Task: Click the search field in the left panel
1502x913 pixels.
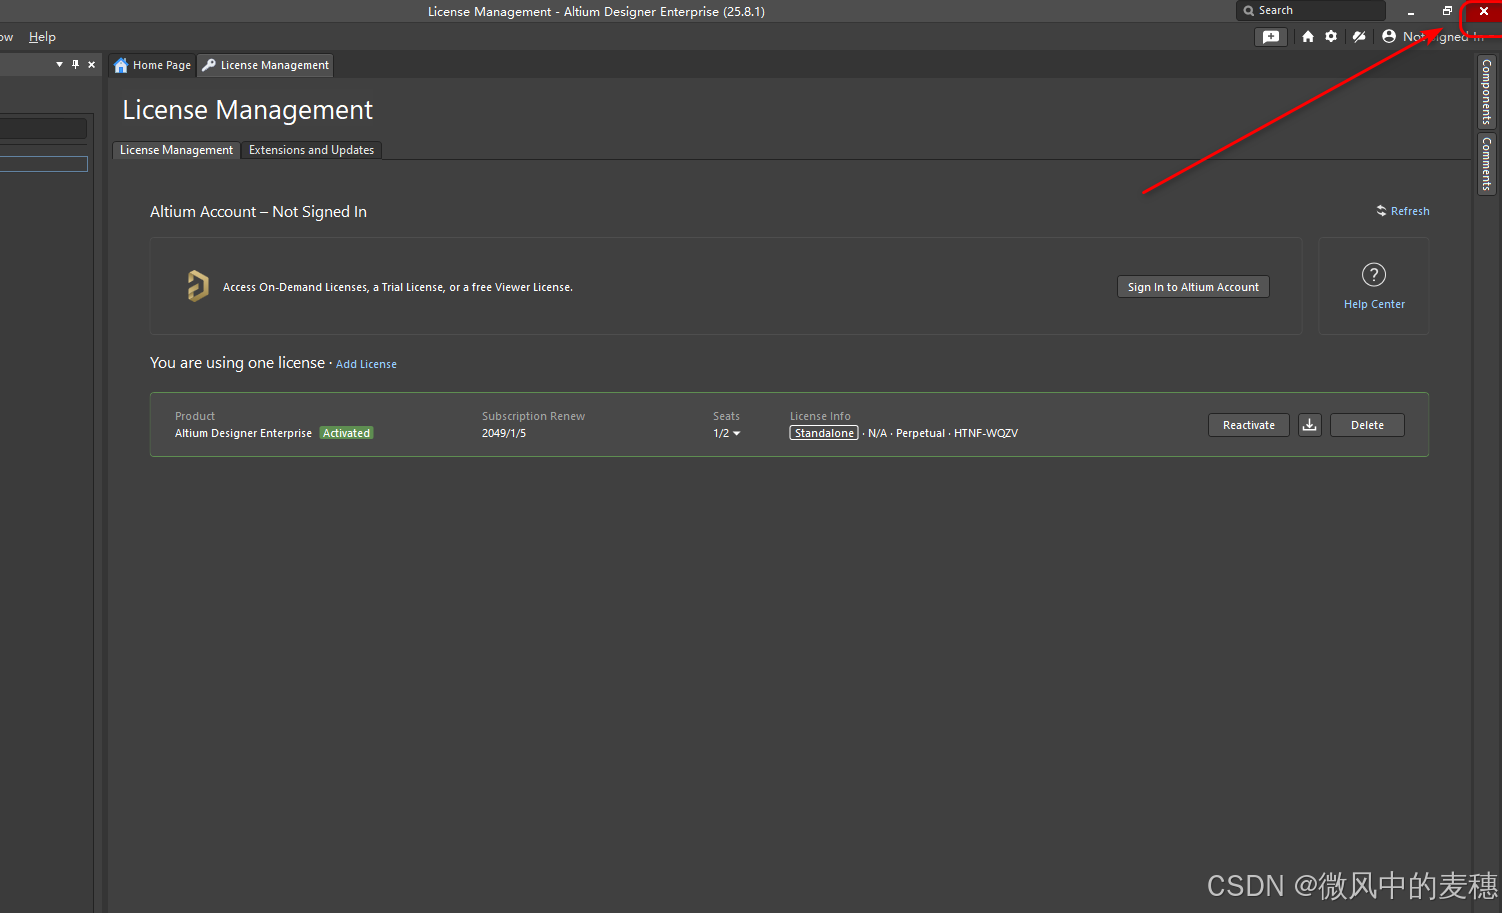Action: point(43,129)
